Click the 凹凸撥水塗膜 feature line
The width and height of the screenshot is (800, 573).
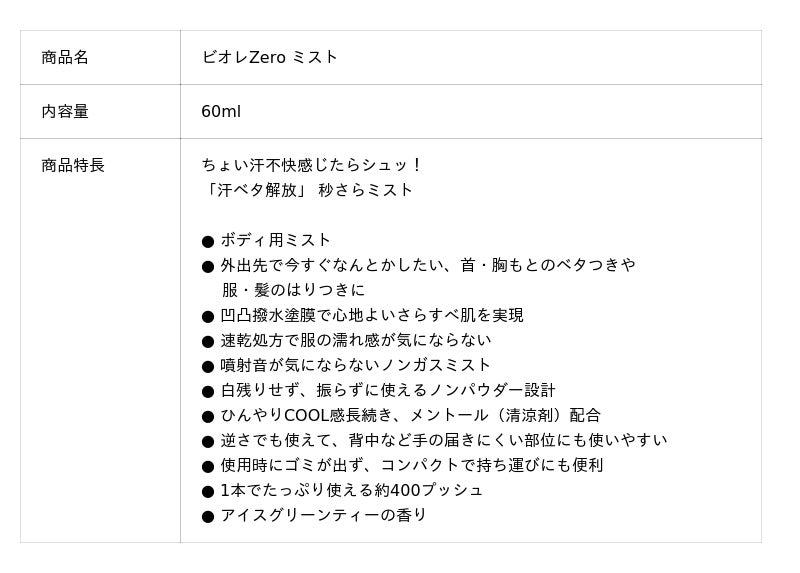371,315
